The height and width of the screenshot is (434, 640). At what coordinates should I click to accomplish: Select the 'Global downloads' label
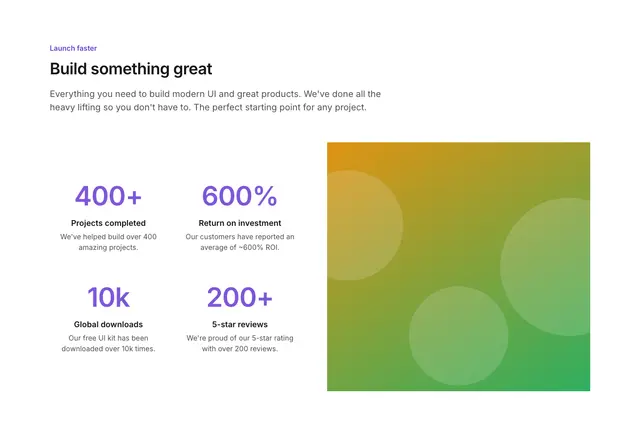click(x=108, y=325)
